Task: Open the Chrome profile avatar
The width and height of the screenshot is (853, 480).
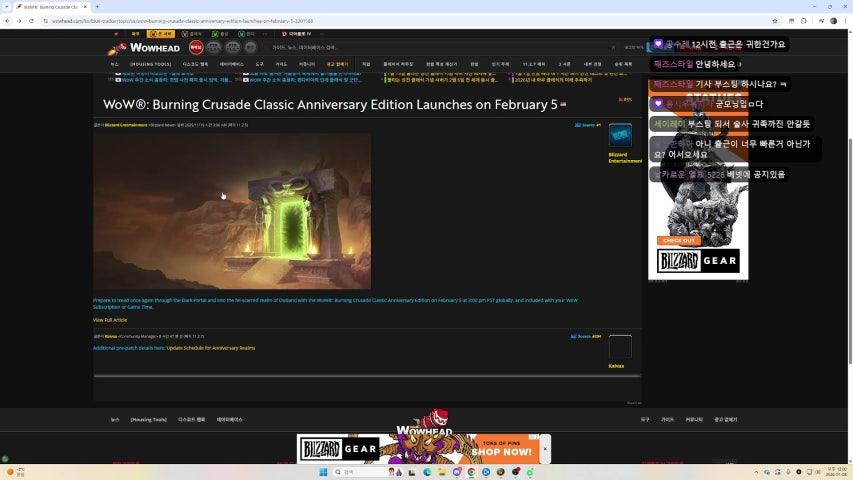Action: [833, 21]
